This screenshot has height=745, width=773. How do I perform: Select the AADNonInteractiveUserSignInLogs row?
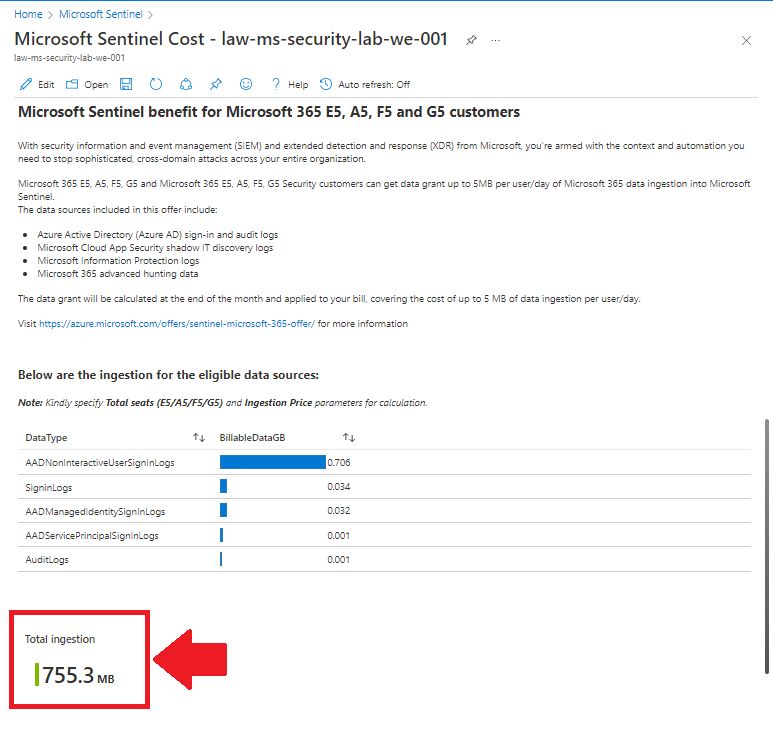point(384,462)
